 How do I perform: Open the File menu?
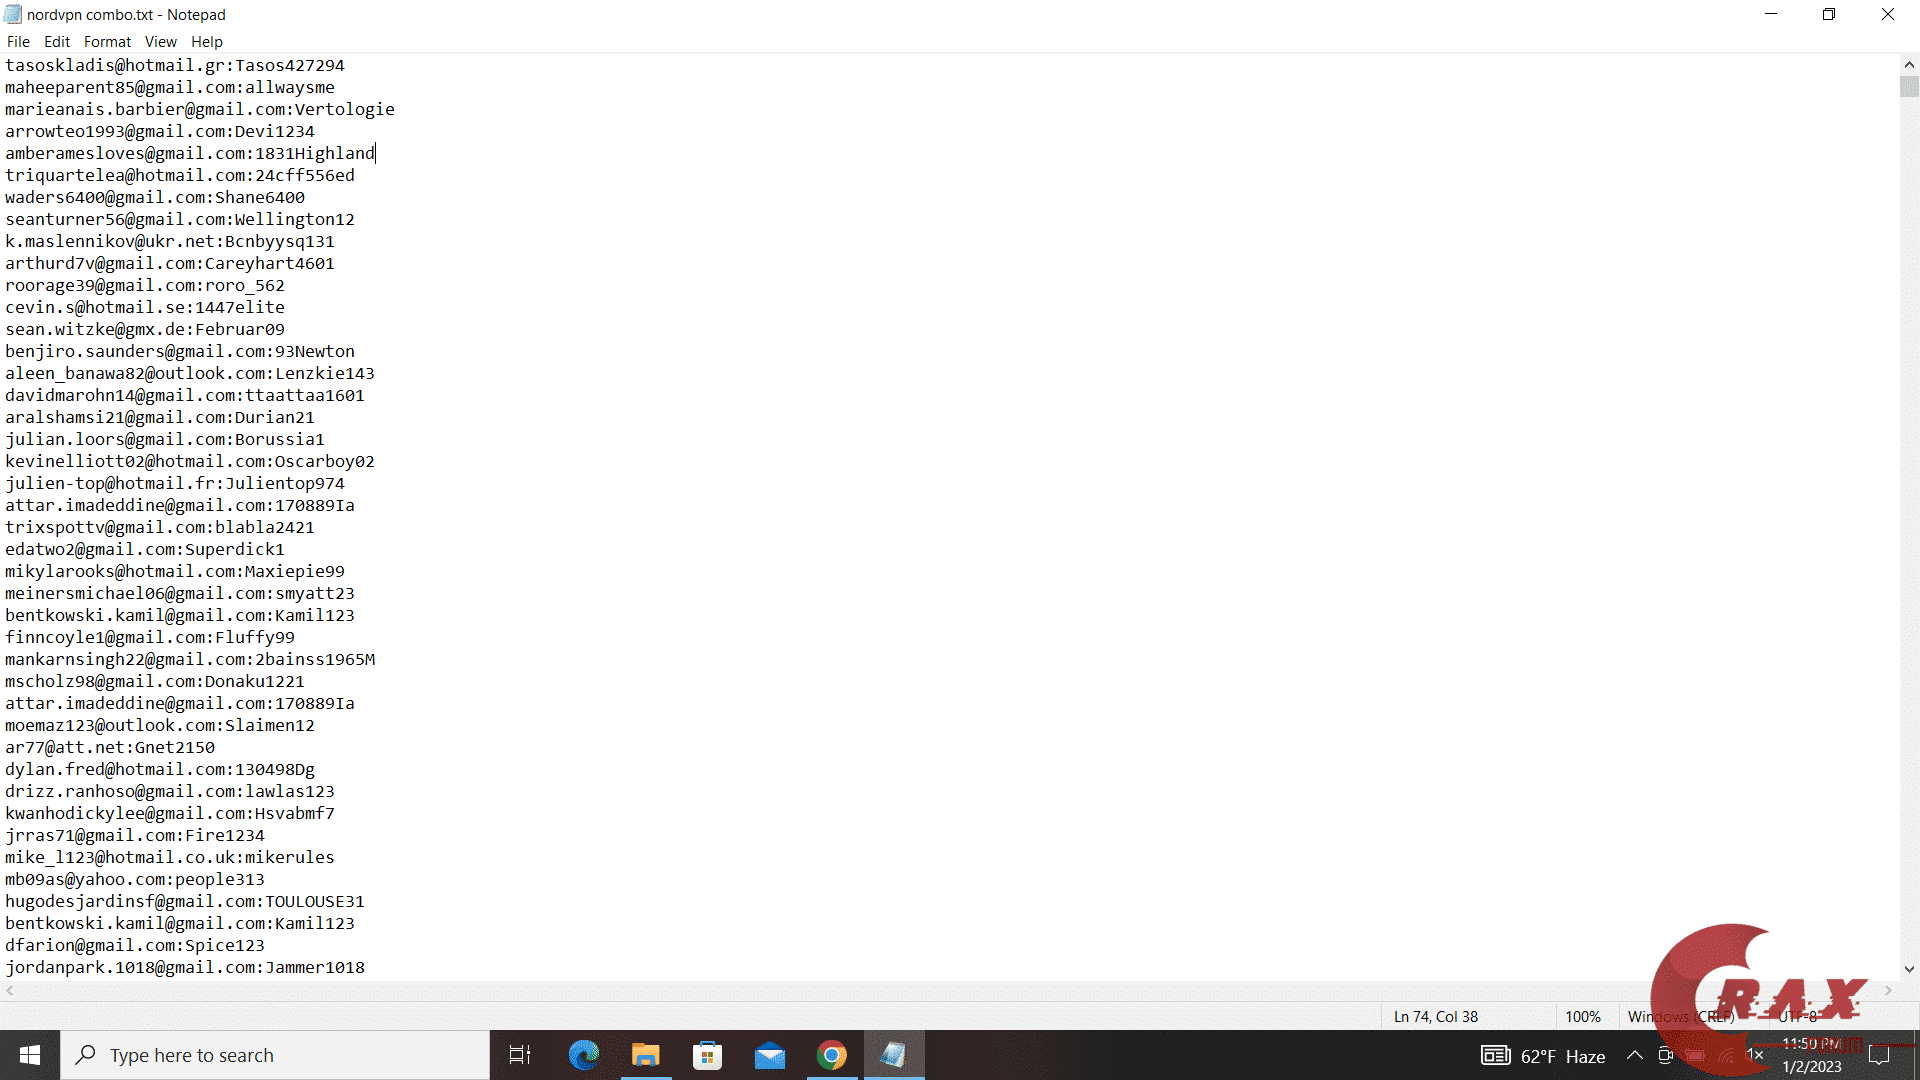click(x=18, y=41)
